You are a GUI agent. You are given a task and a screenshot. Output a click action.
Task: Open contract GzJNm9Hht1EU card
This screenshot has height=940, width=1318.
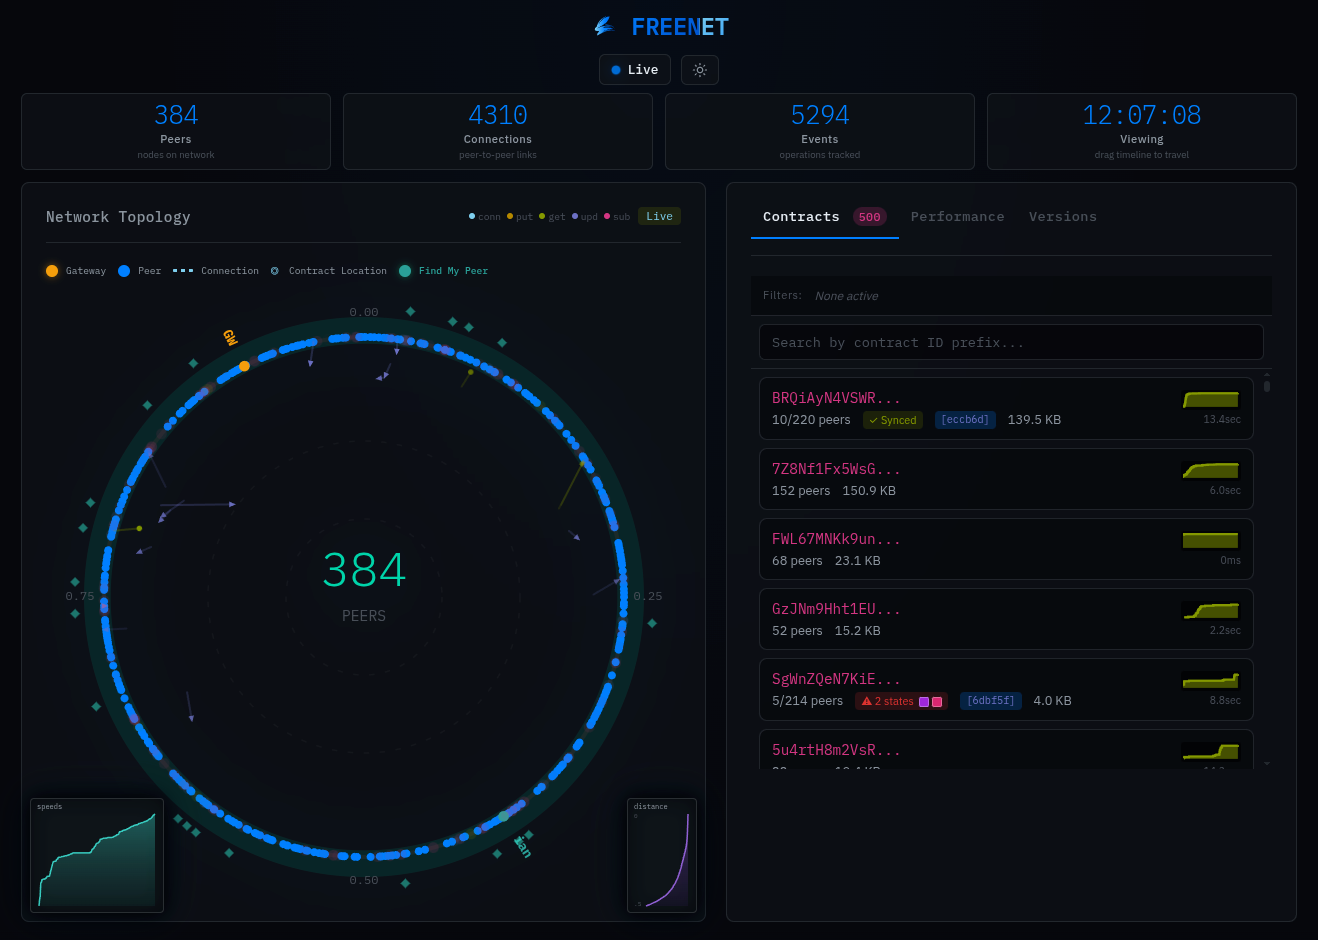point(1006,619)
